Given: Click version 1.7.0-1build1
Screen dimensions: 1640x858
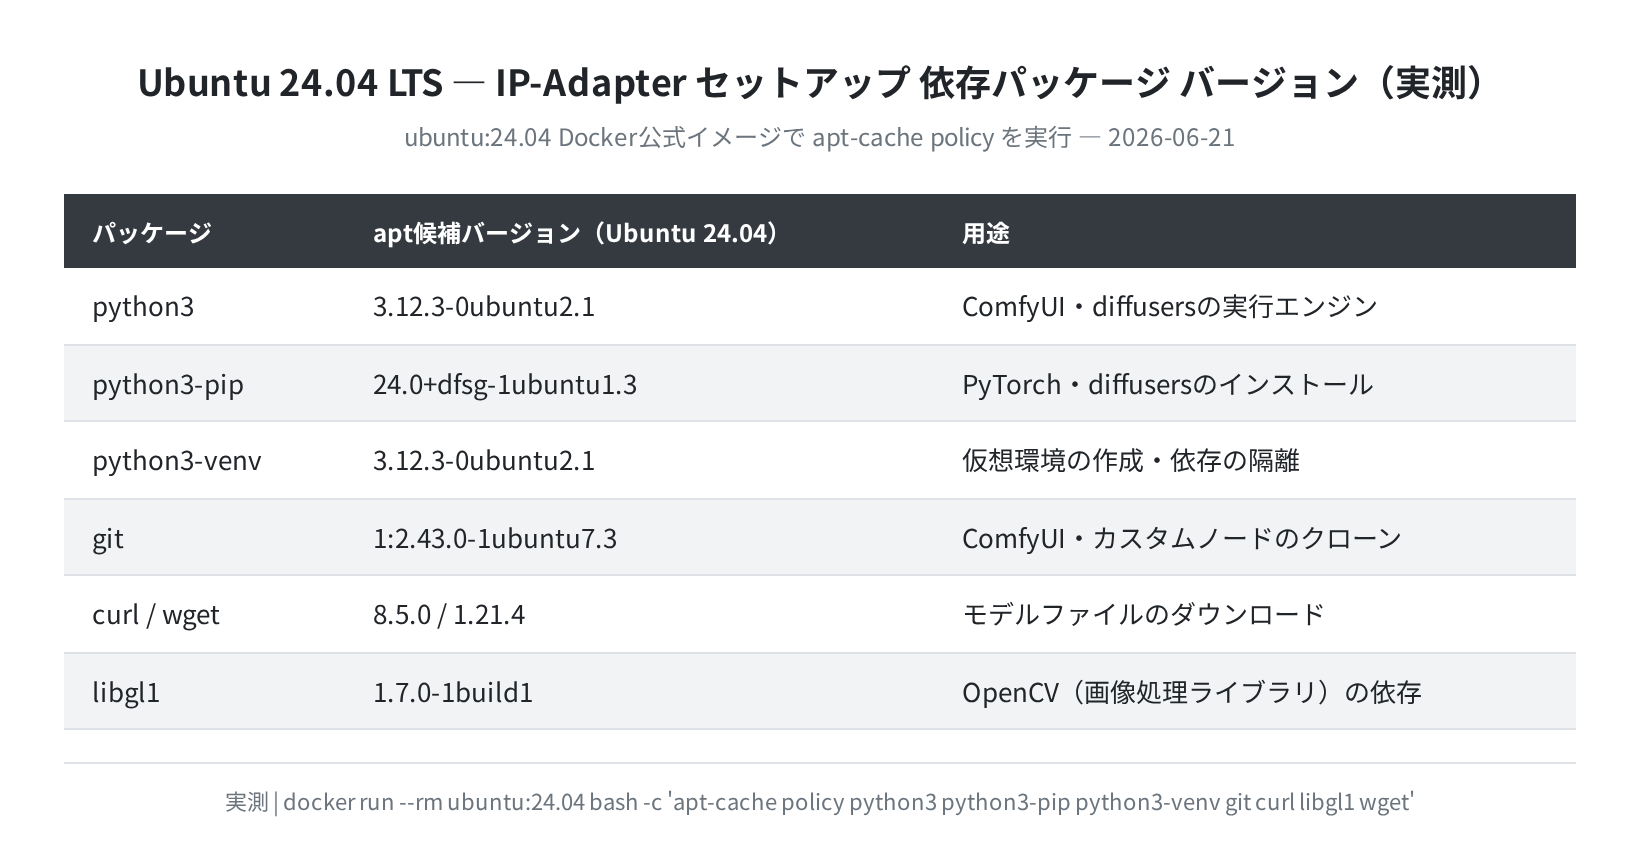Looking at the screenshot, I should [x=453, y=692].
